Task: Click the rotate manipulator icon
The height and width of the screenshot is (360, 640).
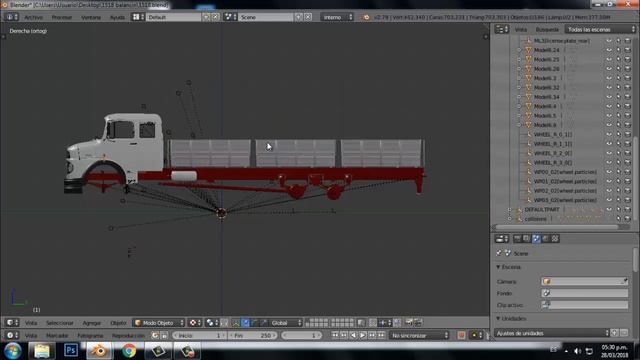Action: (255, 323)
